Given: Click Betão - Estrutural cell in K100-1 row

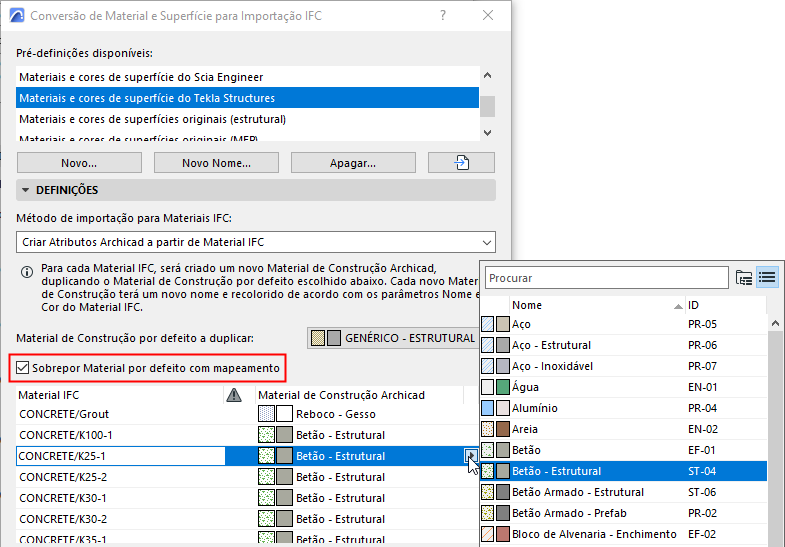Looking at the screenshot, I should [359, 435].
